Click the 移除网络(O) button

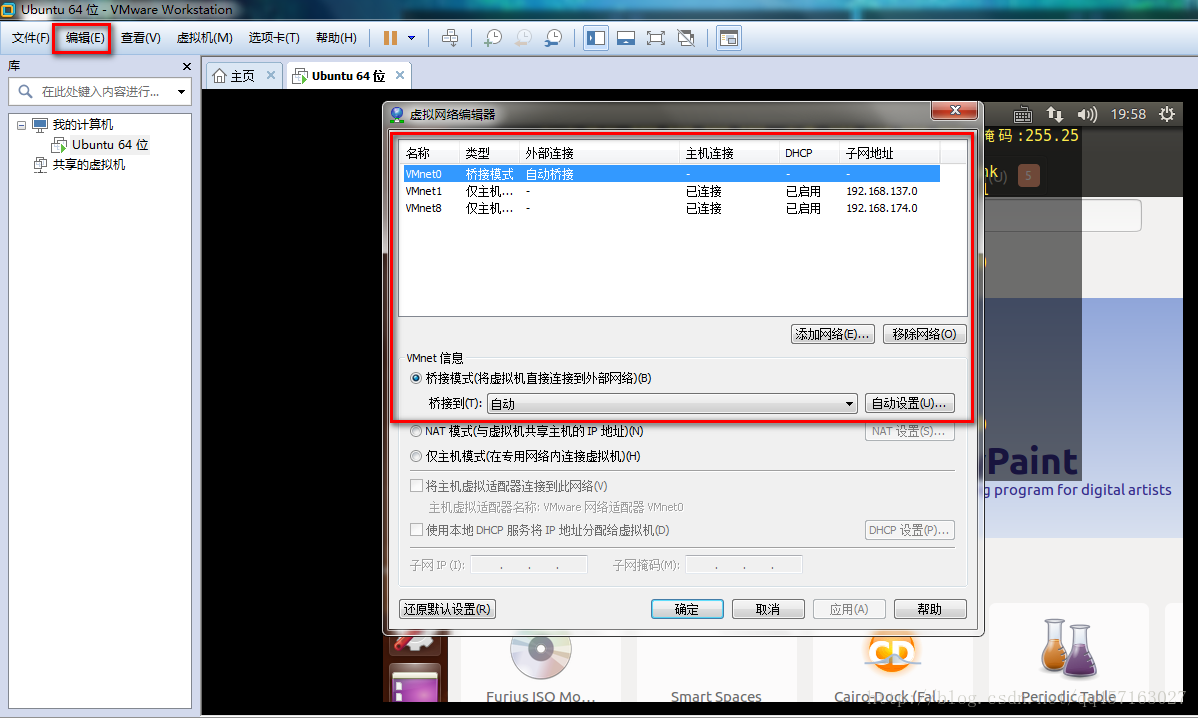924,334
